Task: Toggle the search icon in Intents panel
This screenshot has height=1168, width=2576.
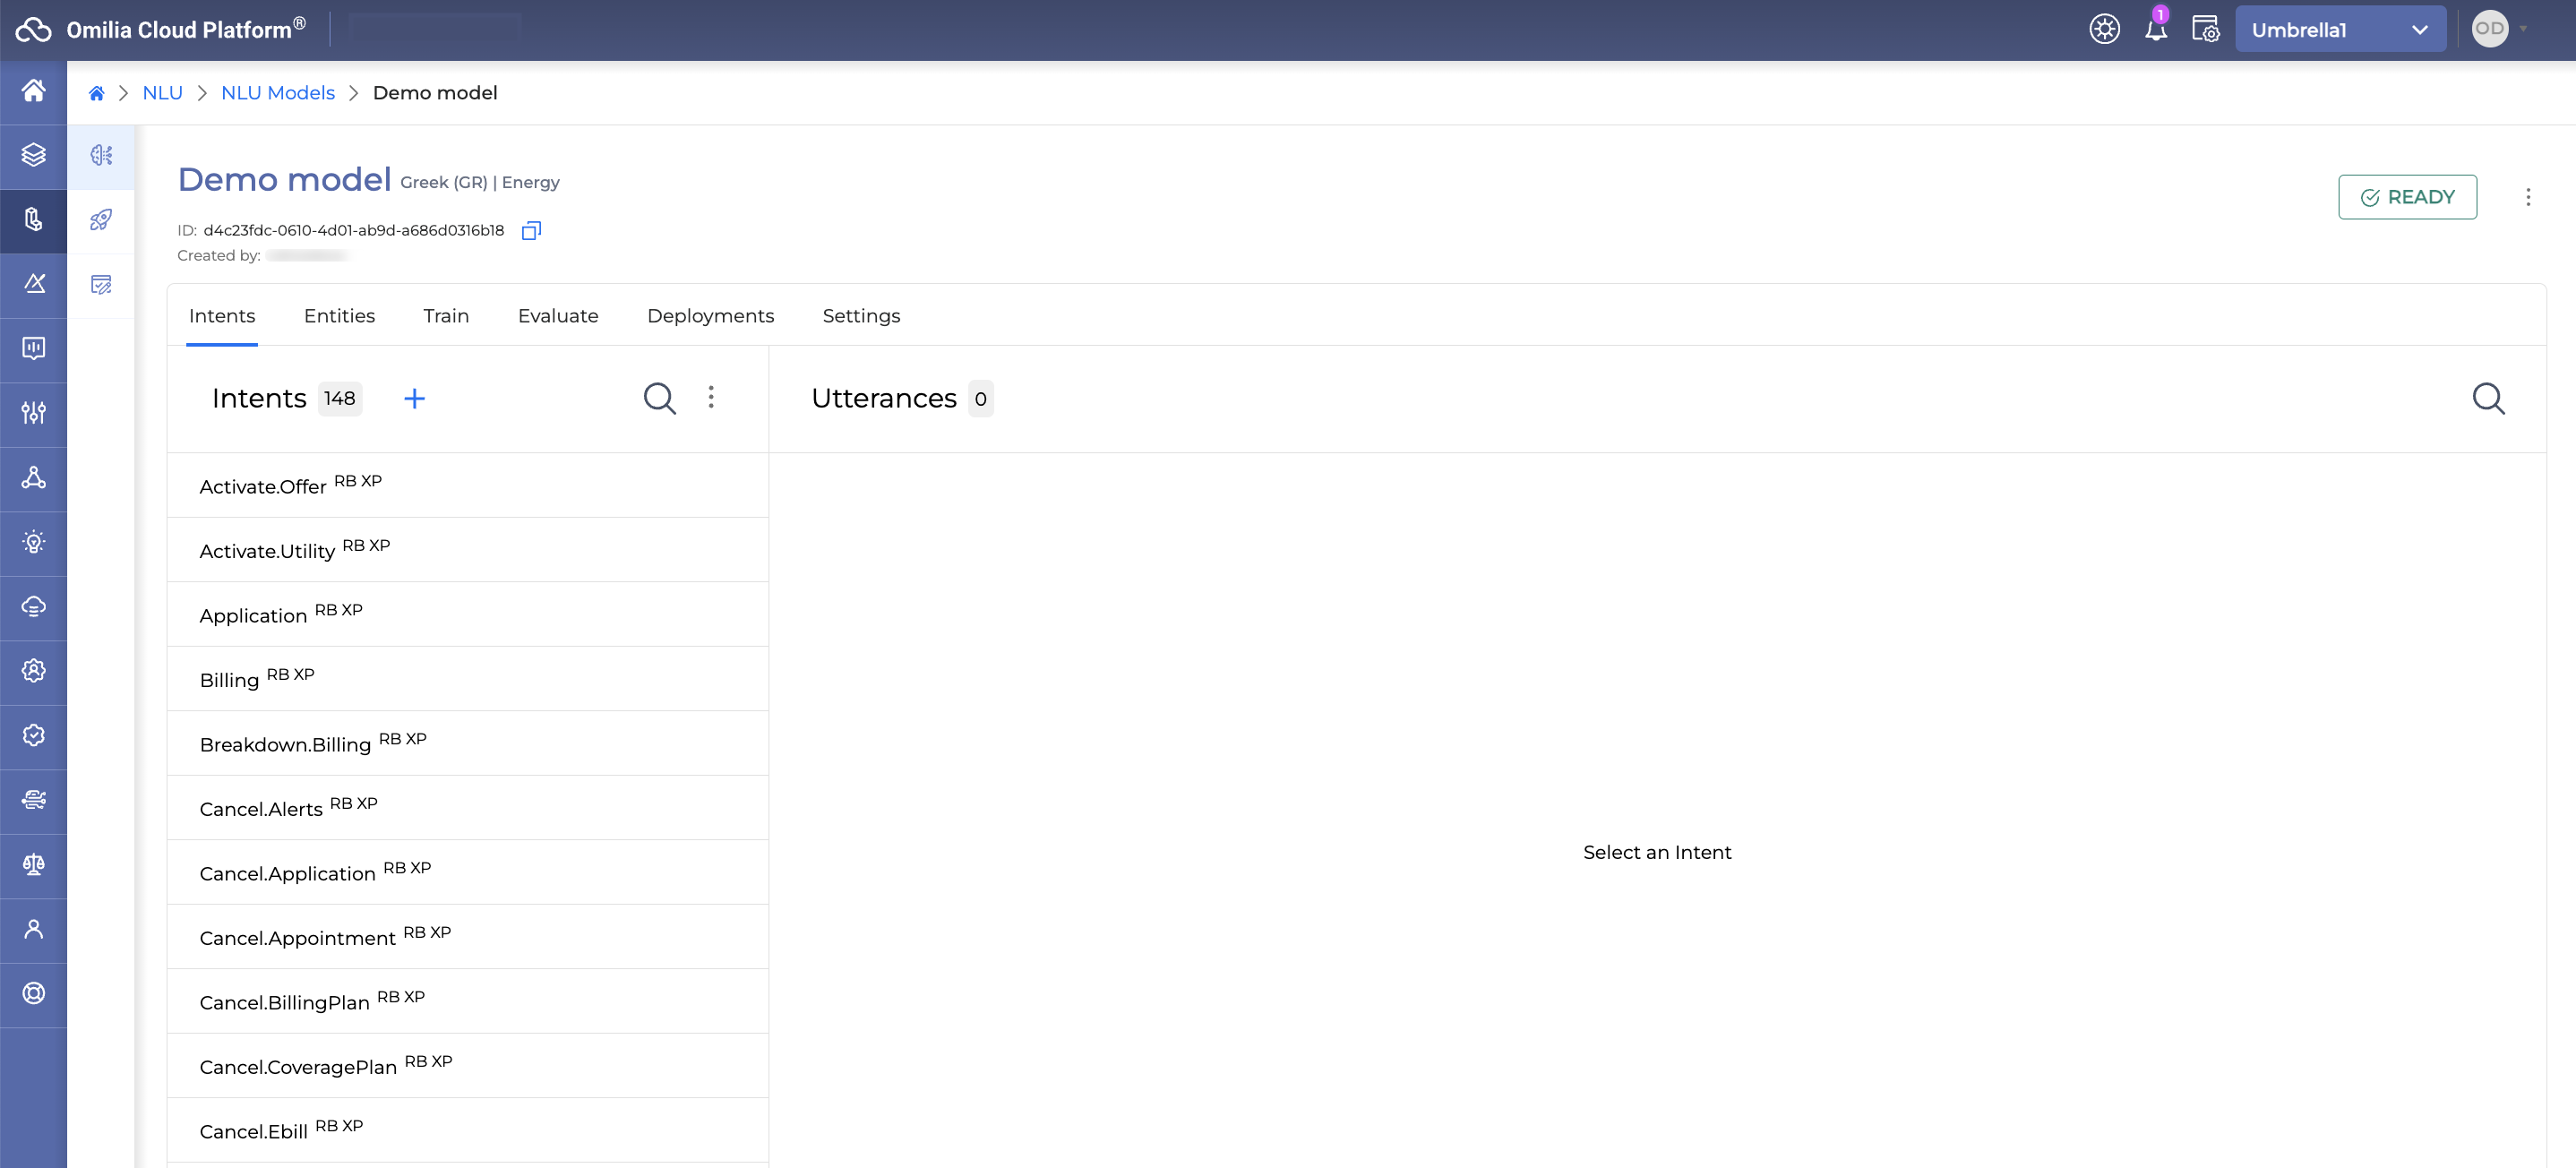Action: 660,399
